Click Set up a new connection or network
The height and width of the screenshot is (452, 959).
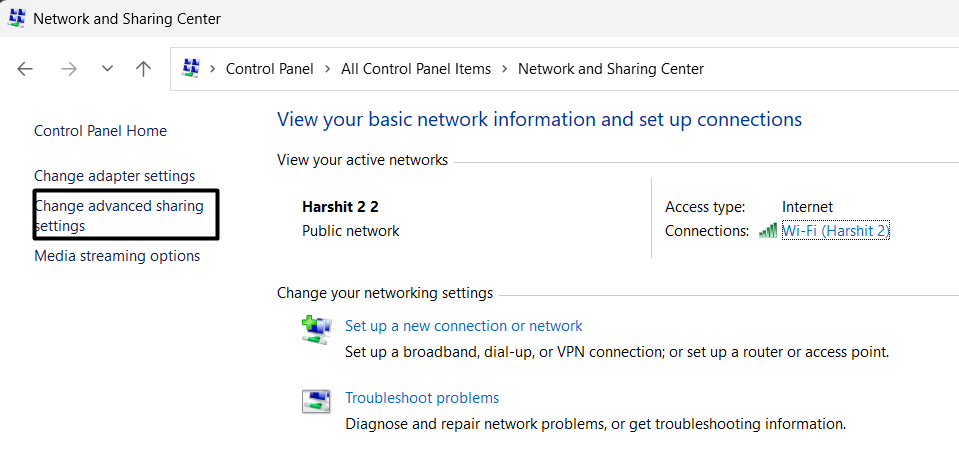[x=463, y=326]
